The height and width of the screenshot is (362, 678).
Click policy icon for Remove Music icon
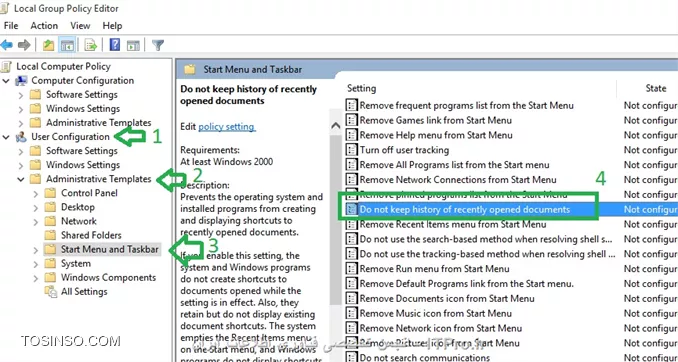coord(352,314)
